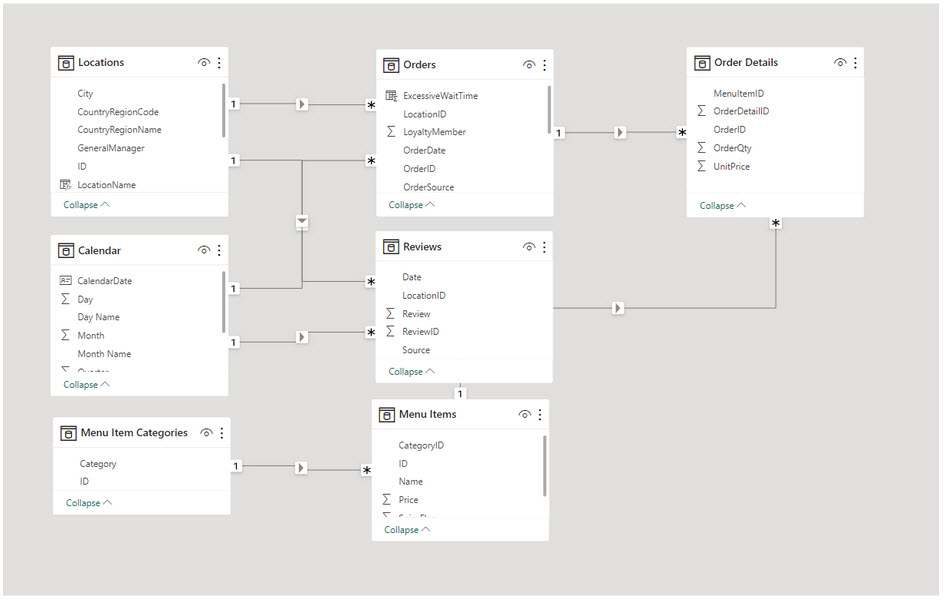Select the CategoryID field in Menu Items
944x600 pixels.
[421, 445]
